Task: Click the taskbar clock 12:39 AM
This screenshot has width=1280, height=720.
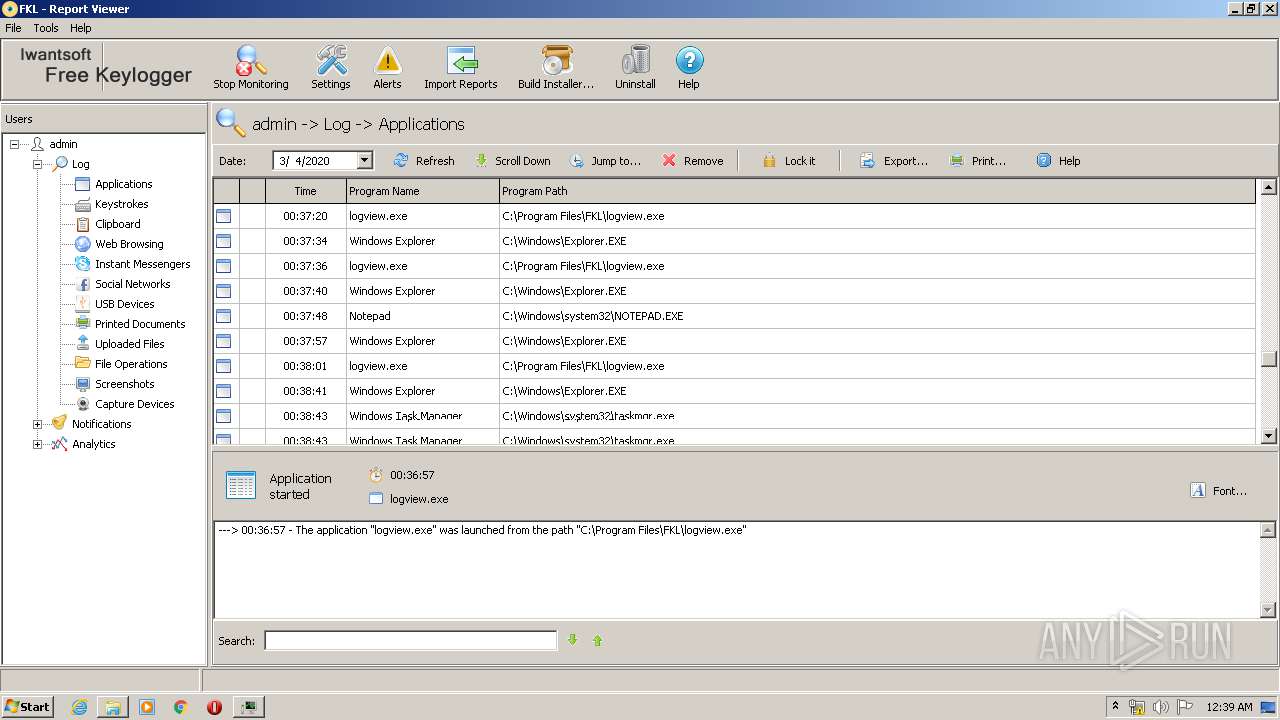Action: [x=1229, y=707]
